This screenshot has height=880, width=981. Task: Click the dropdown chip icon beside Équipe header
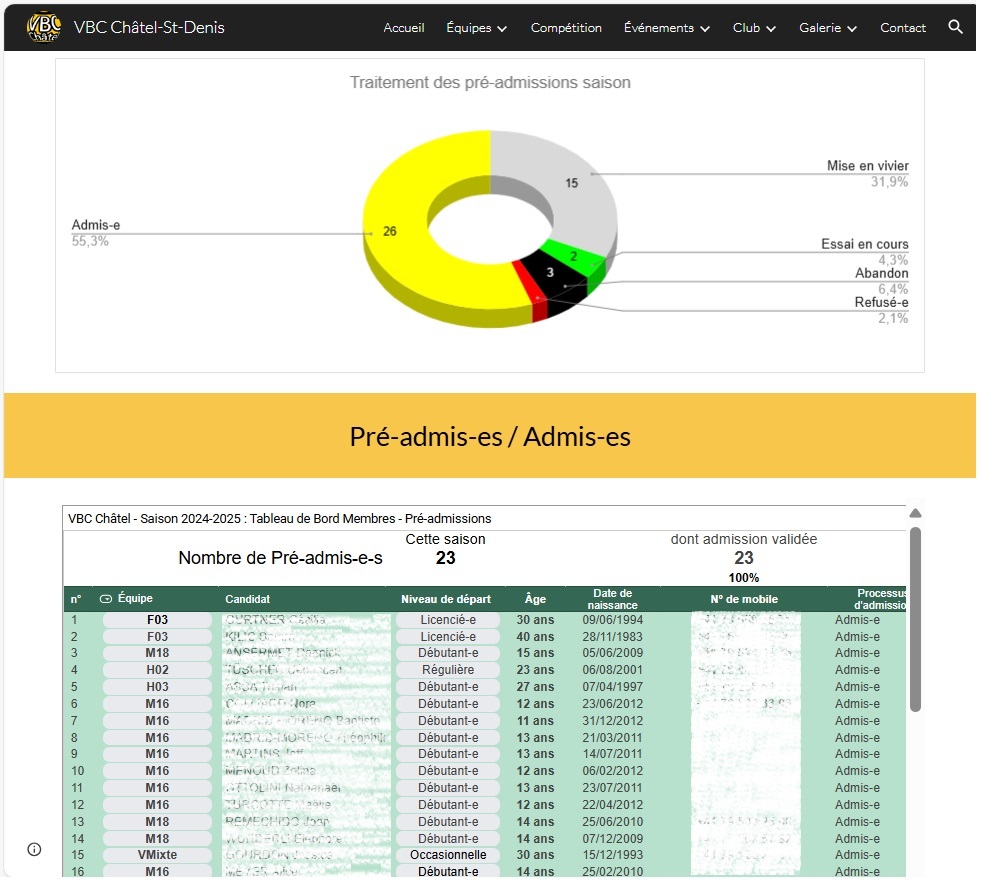pos(106,599)
